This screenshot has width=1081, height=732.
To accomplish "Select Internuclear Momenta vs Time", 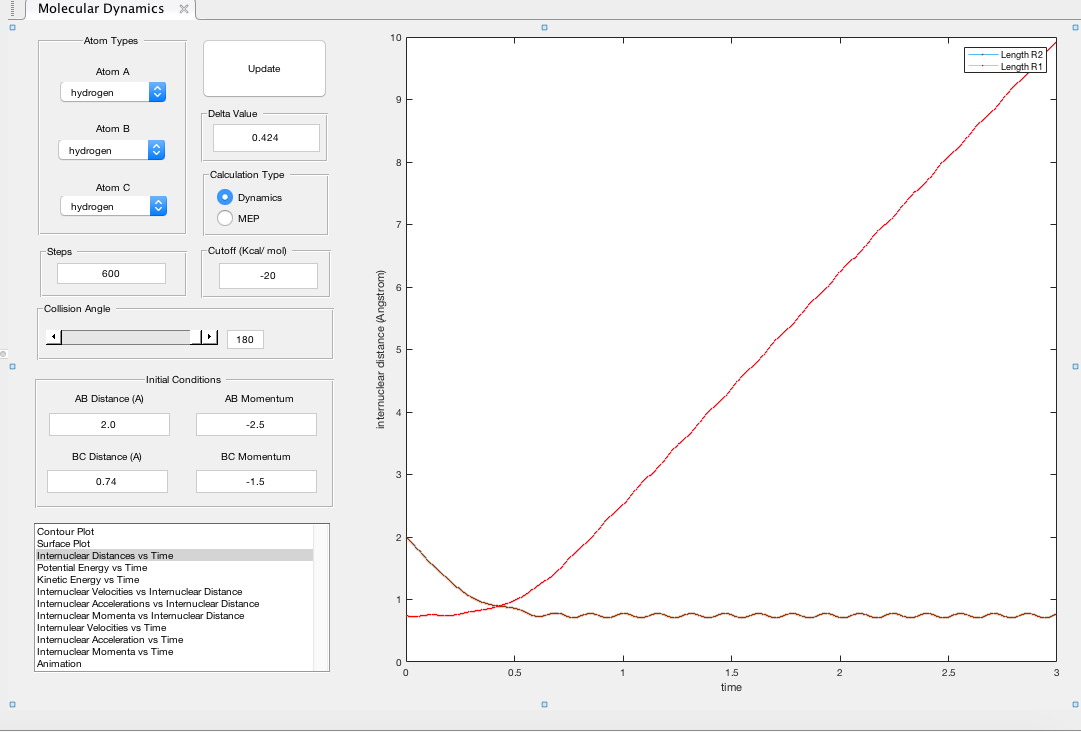I will 174,651.
